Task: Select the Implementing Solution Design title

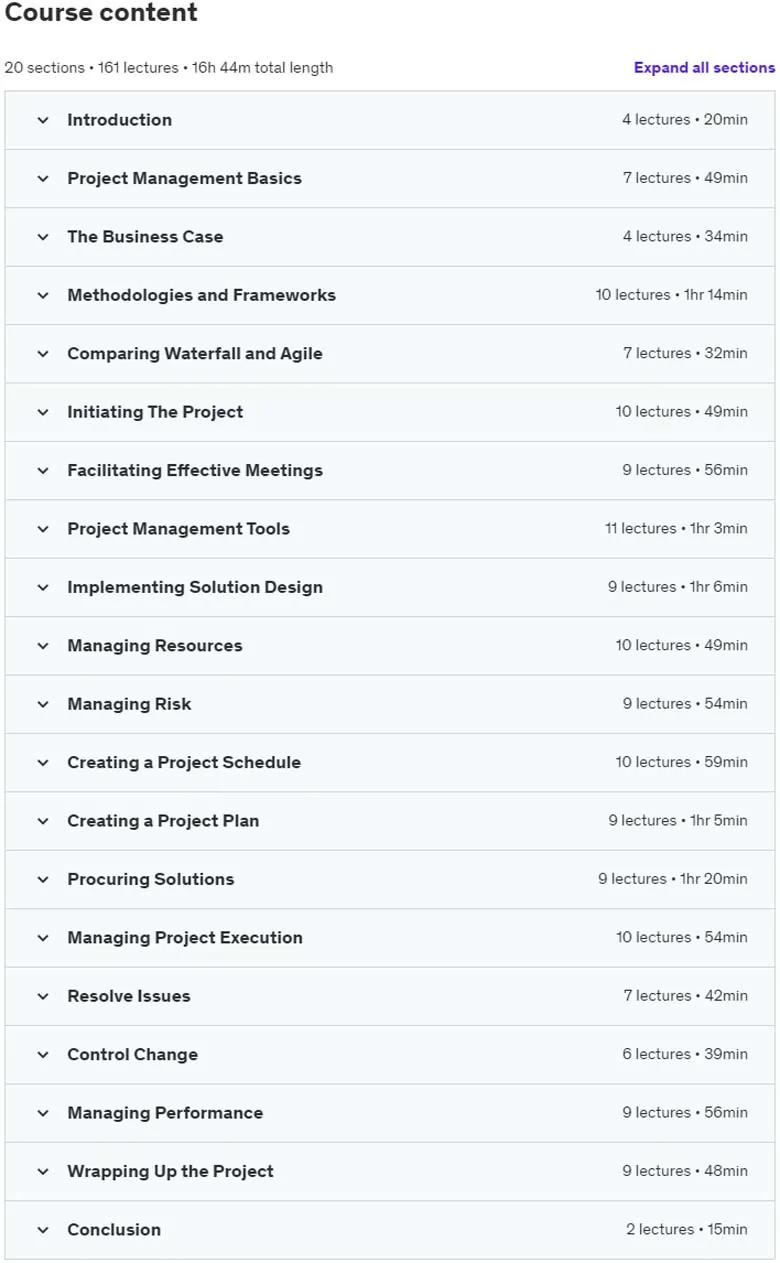Action: [195, 587]
